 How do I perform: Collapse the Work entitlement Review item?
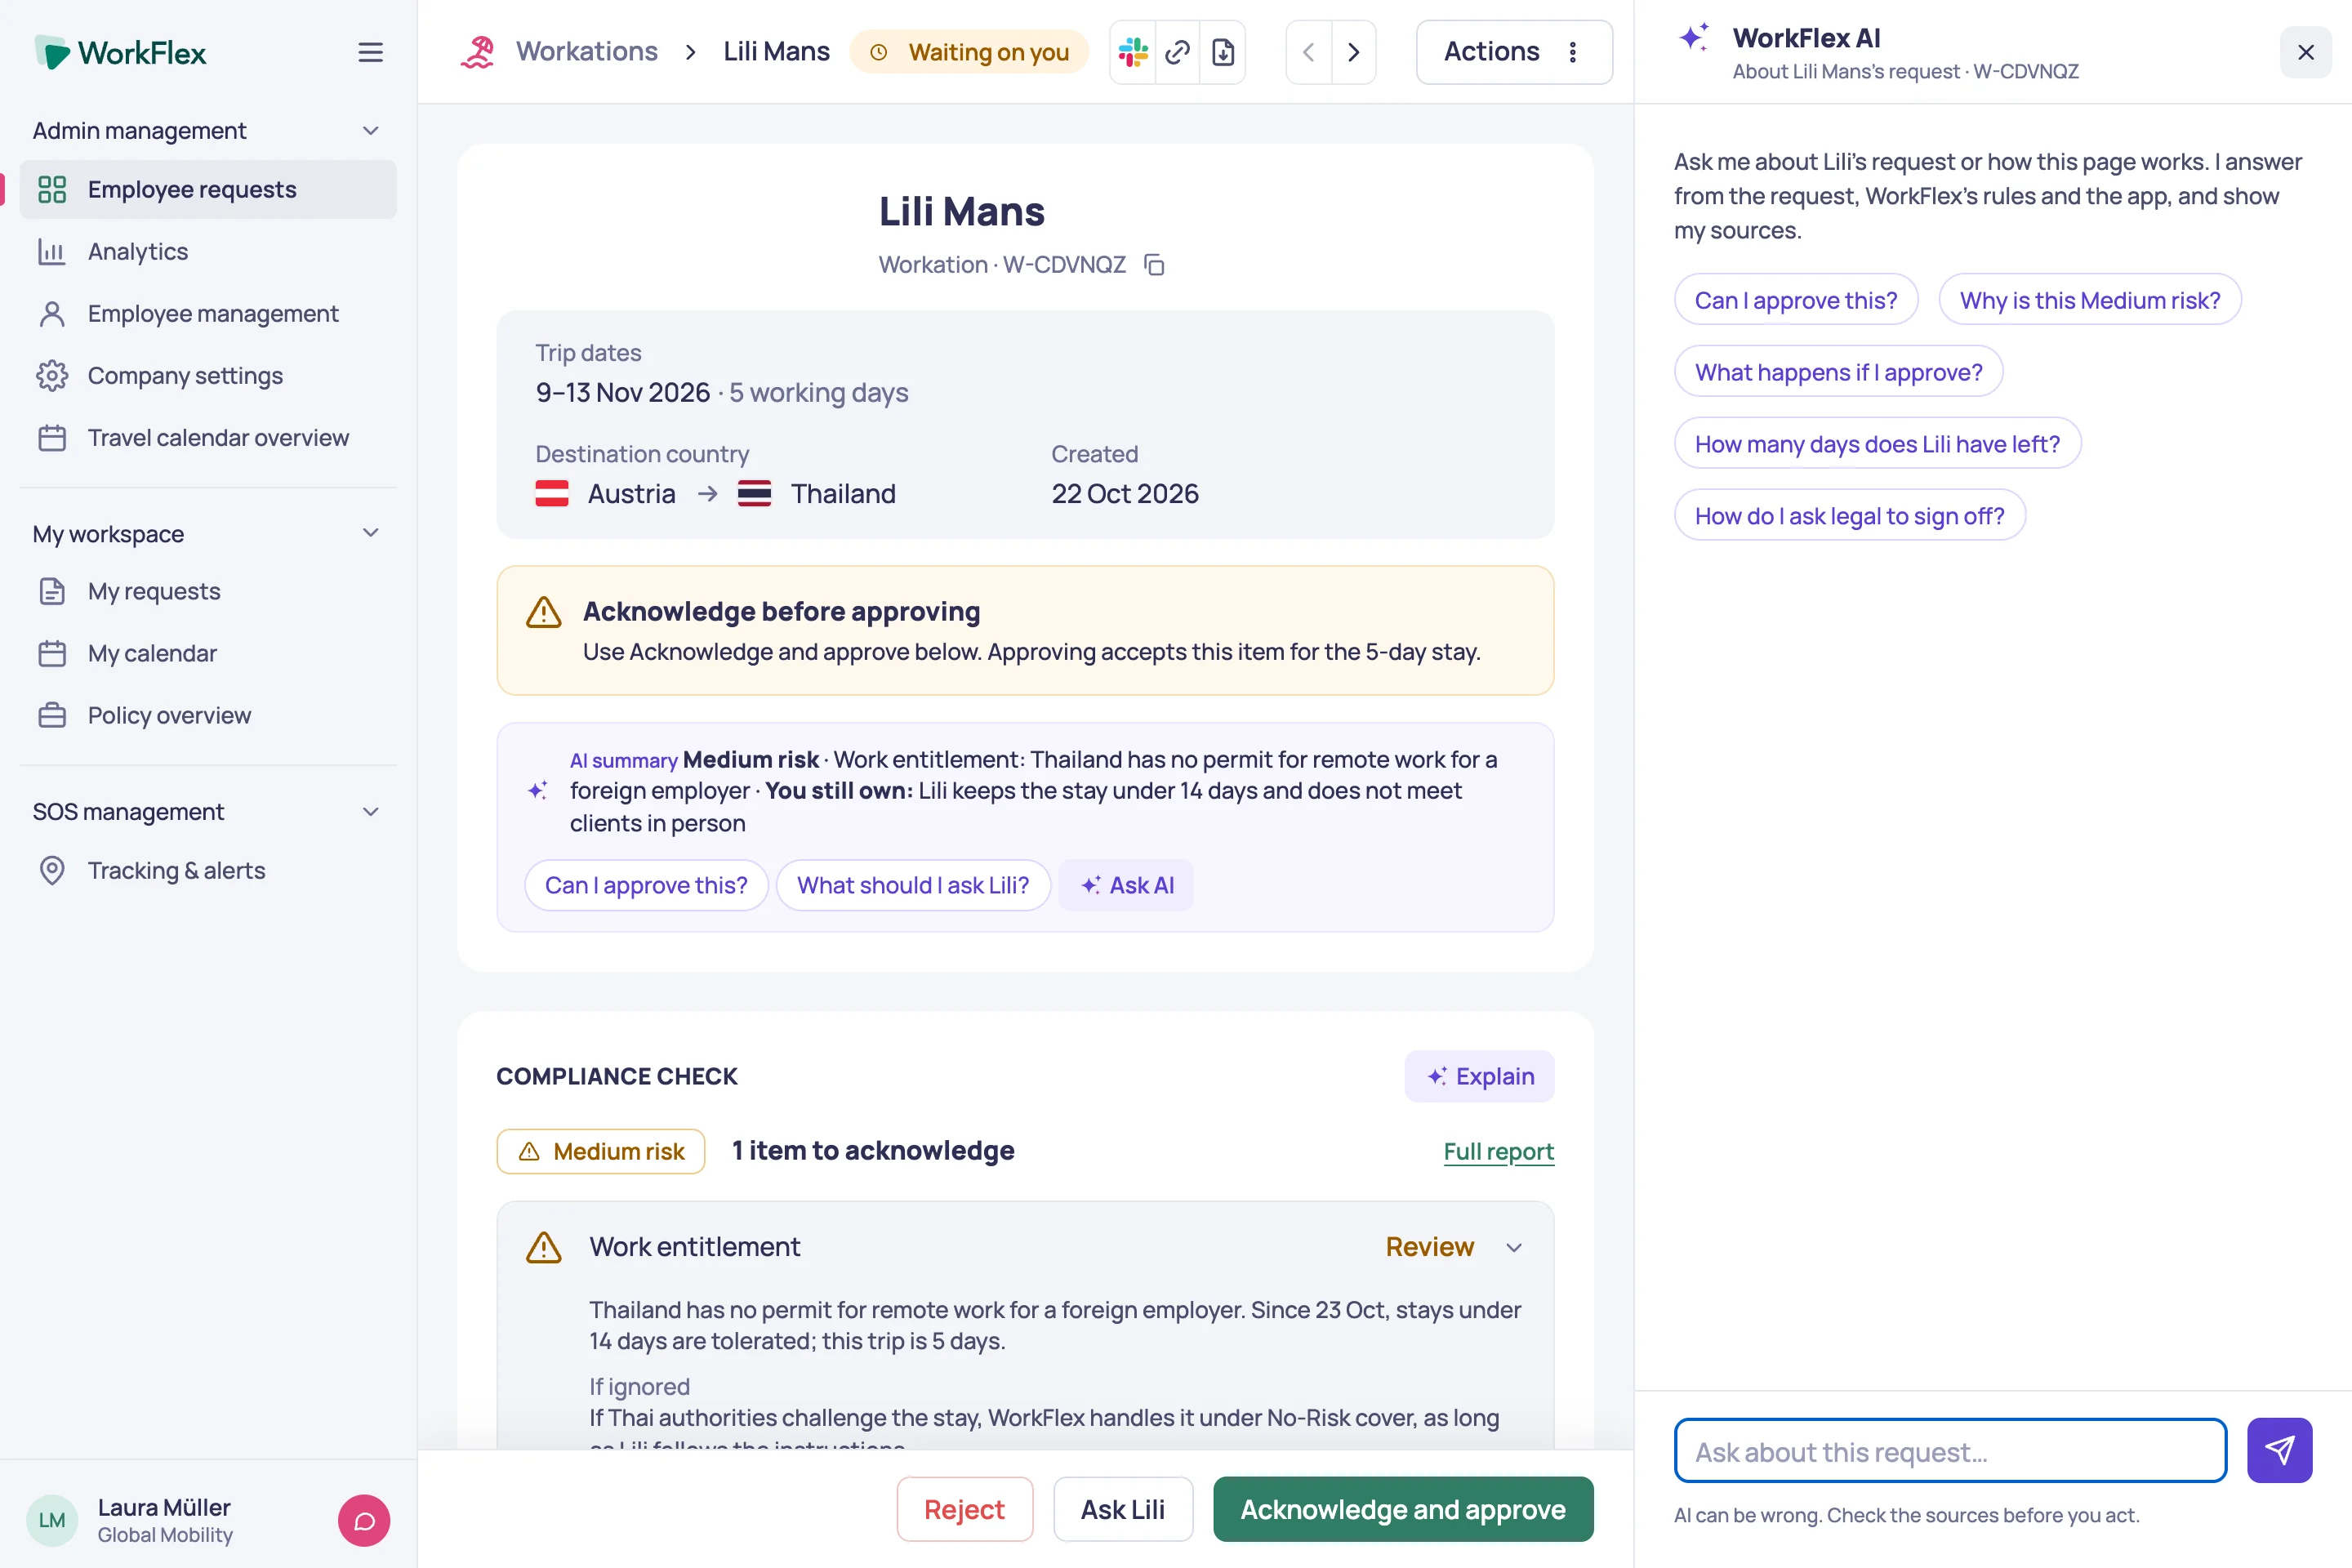1514,1247
